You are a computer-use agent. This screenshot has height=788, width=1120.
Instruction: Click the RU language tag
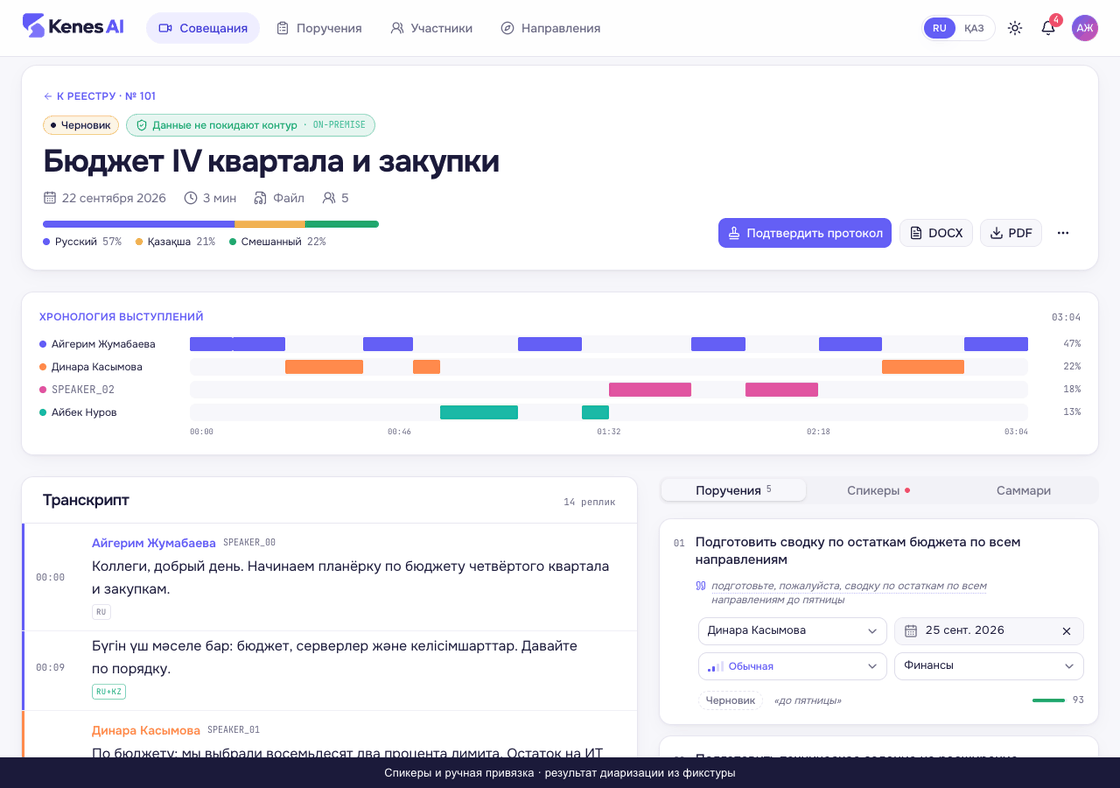tap(101, 612)
